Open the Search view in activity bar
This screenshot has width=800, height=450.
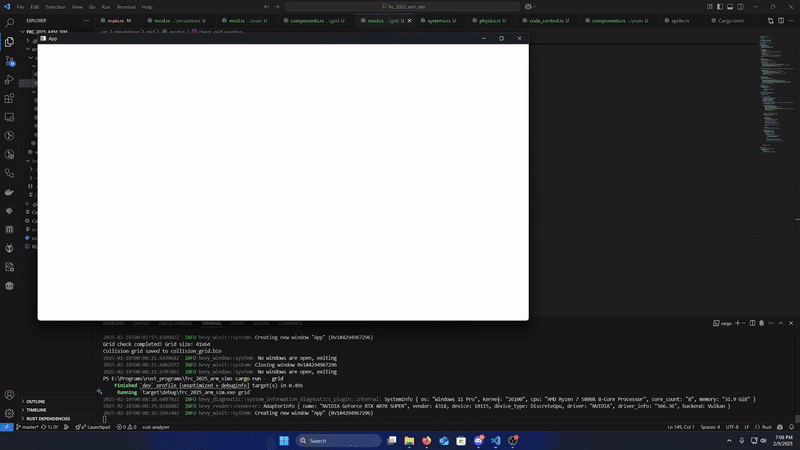pyautogui.click(x=9, y=23)
